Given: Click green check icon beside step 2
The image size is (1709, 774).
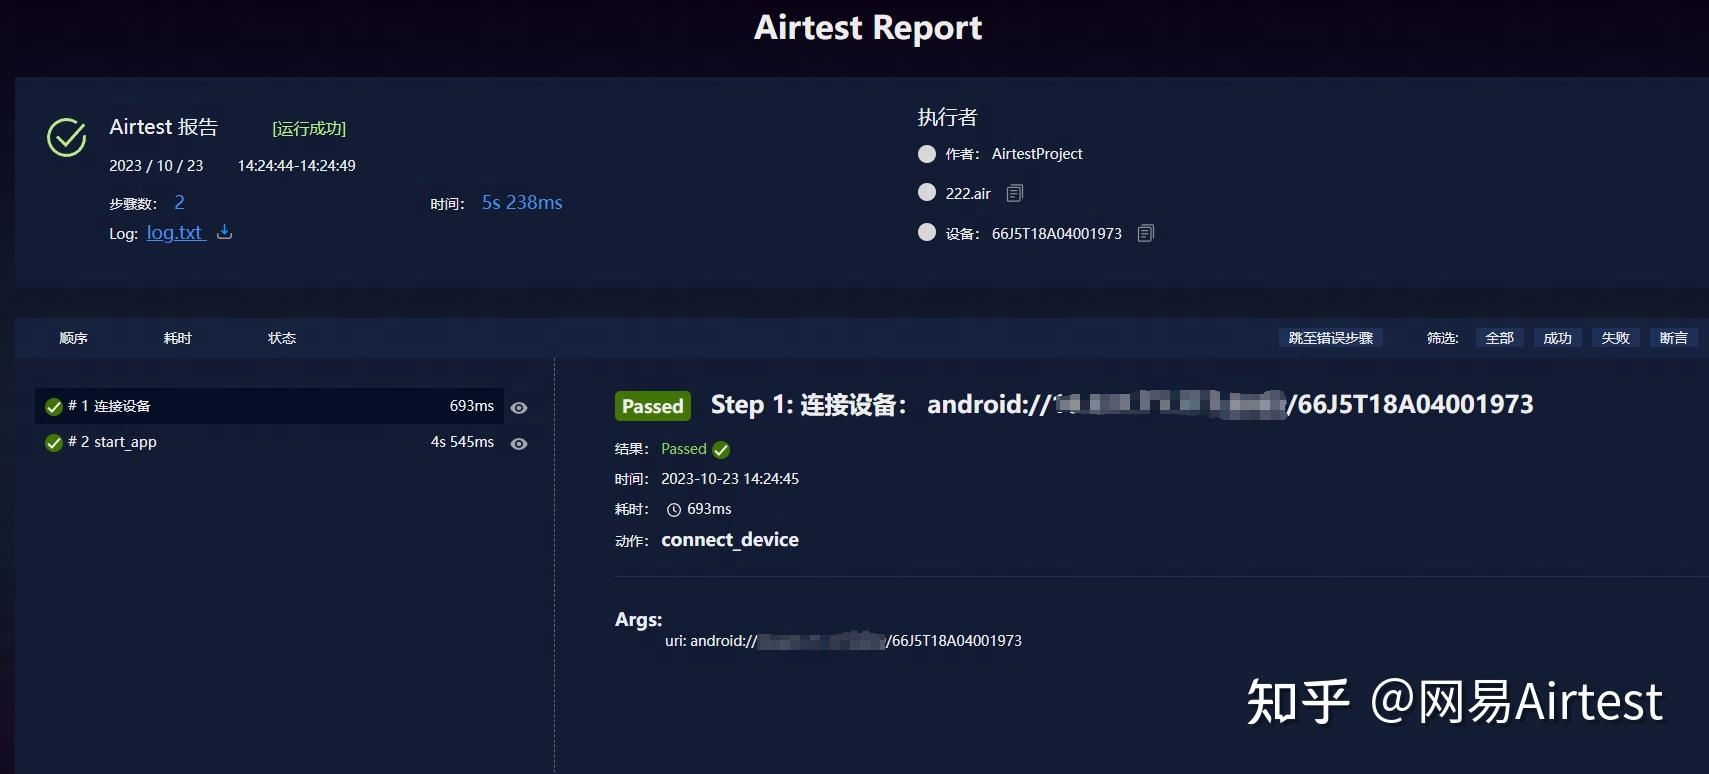Looking at the screenshot, I should click(54, 443).
